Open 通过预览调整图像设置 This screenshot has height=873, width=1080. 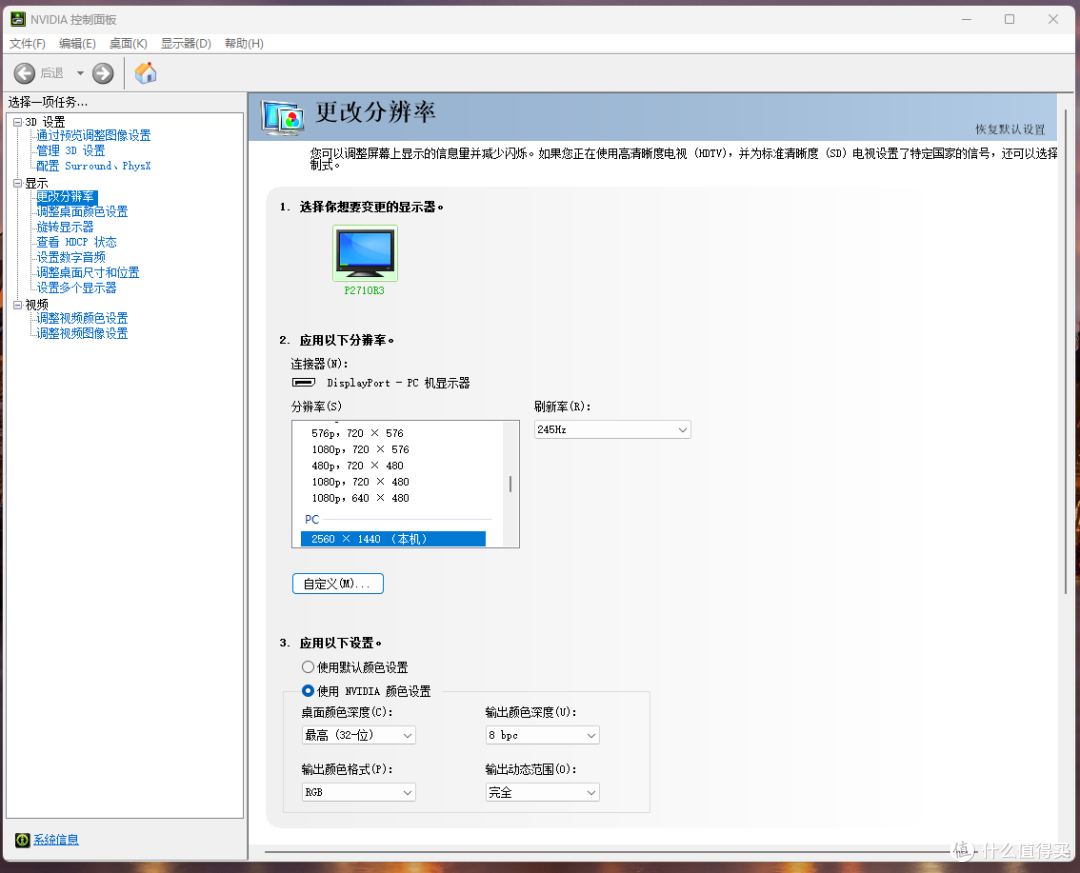[94, 136]
